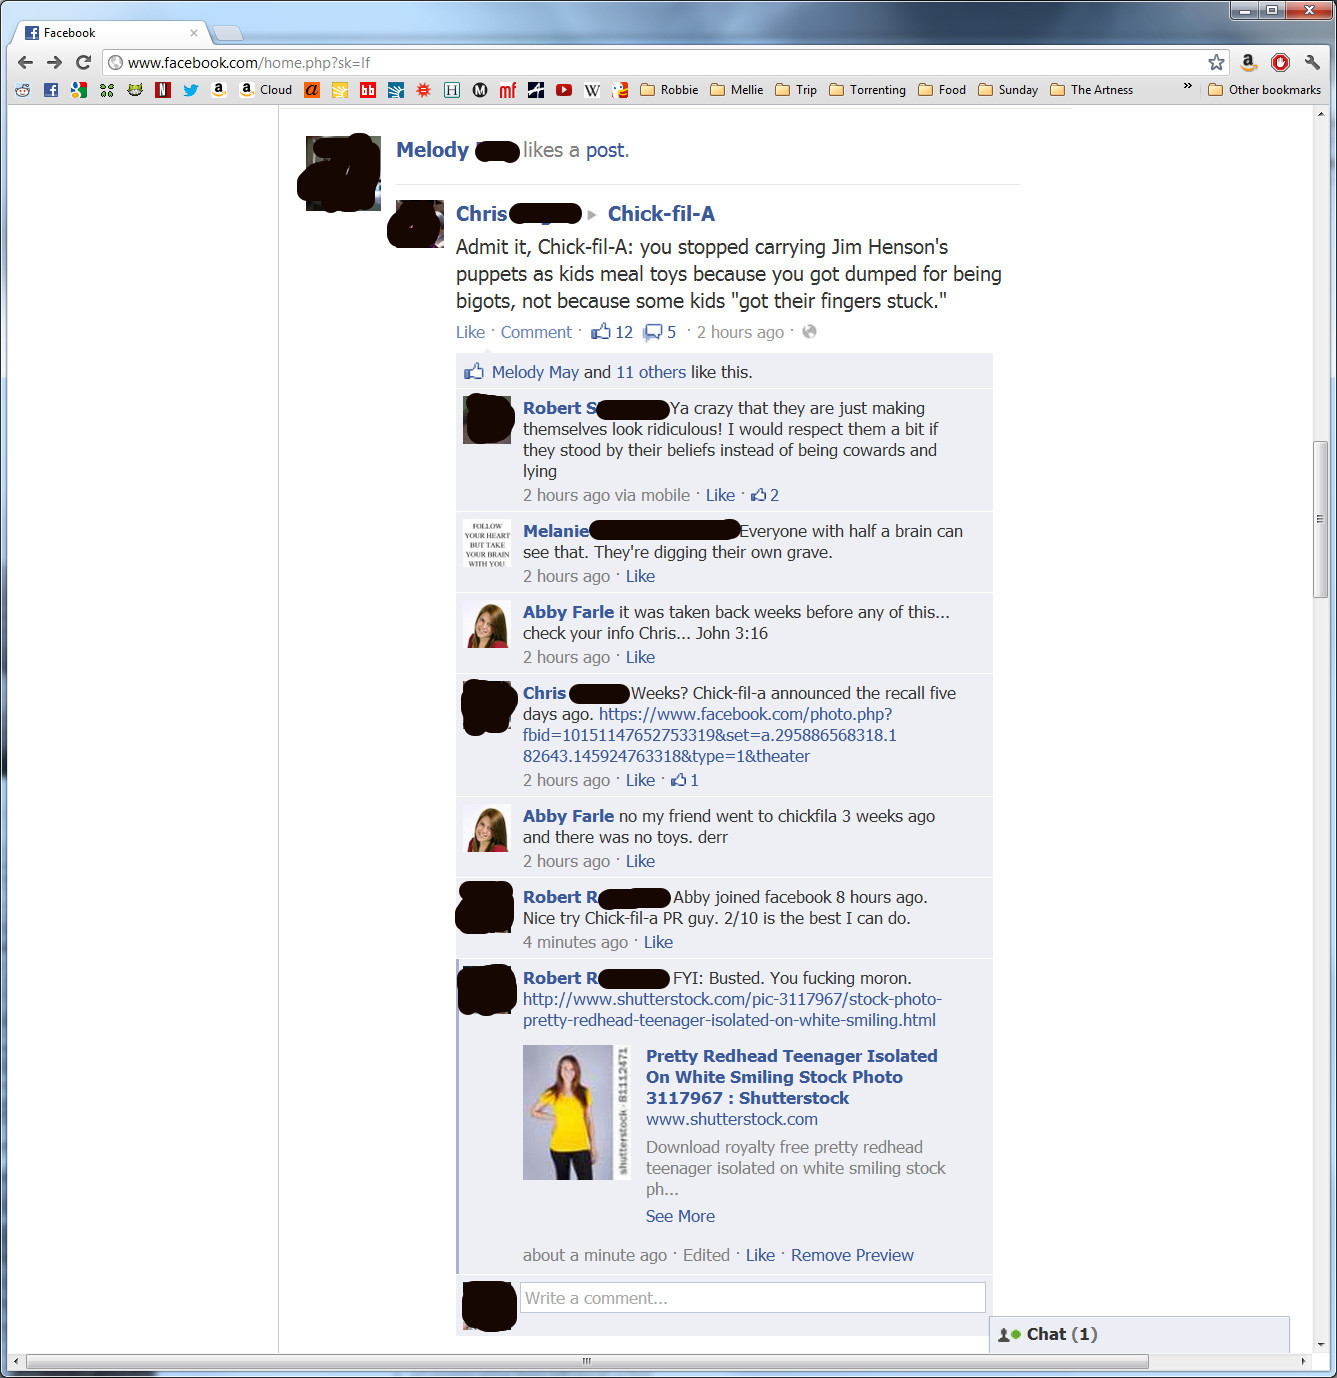The height and width of the screenshot is (1378, 1337).
Task: Click the 'Write a comment...' field
Action: (x=753, y=1298)
